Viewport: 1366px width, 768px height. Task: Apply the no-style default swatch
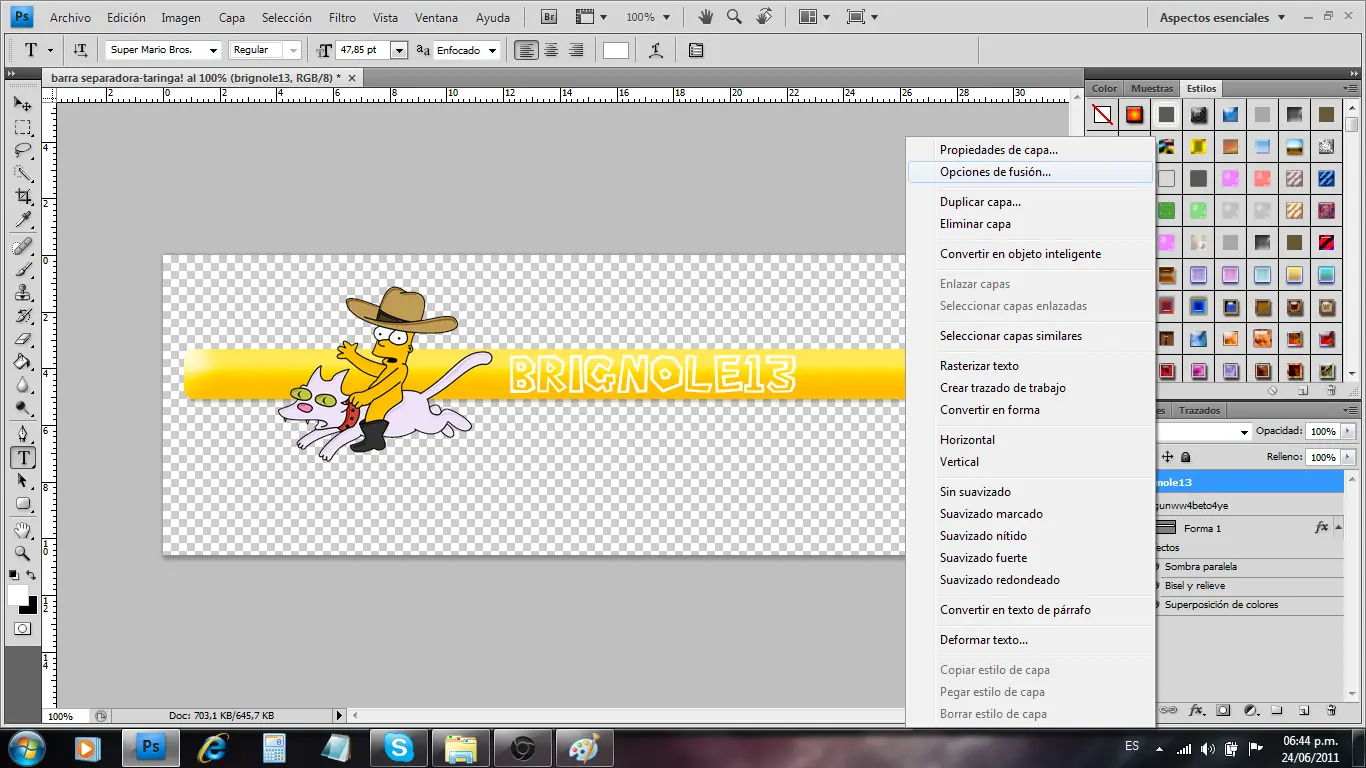point(1102,114)
